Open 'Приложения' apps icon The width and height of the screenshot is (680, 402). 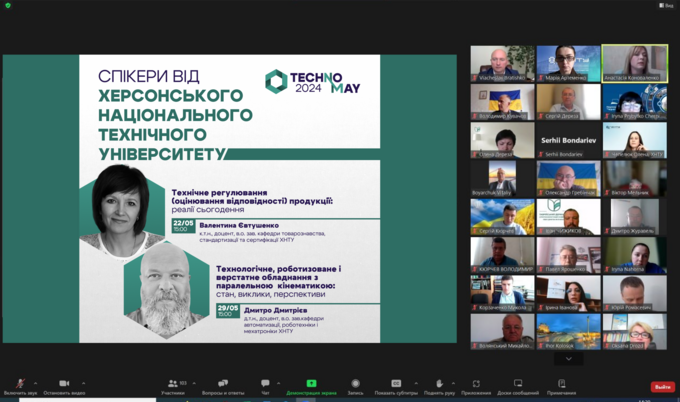(476, 383)
